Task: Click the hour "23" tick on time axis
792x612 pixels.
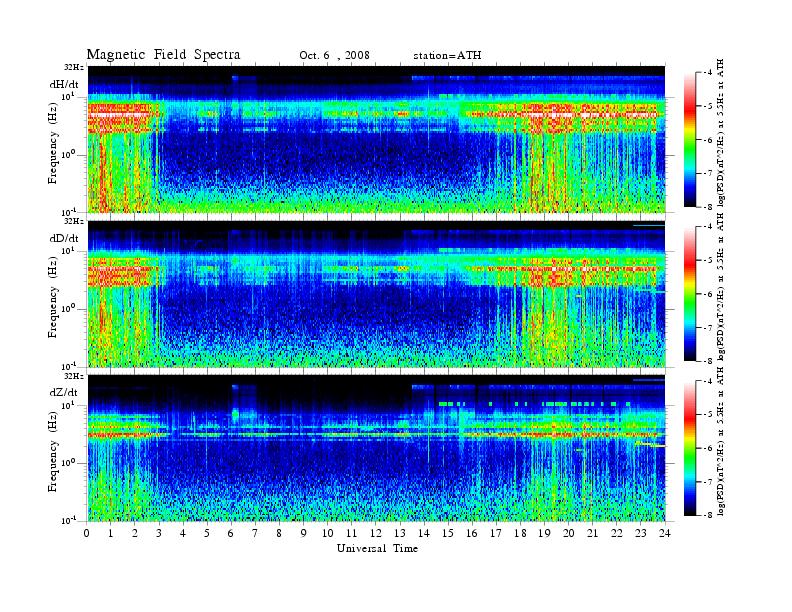Action: coord(641,533)
